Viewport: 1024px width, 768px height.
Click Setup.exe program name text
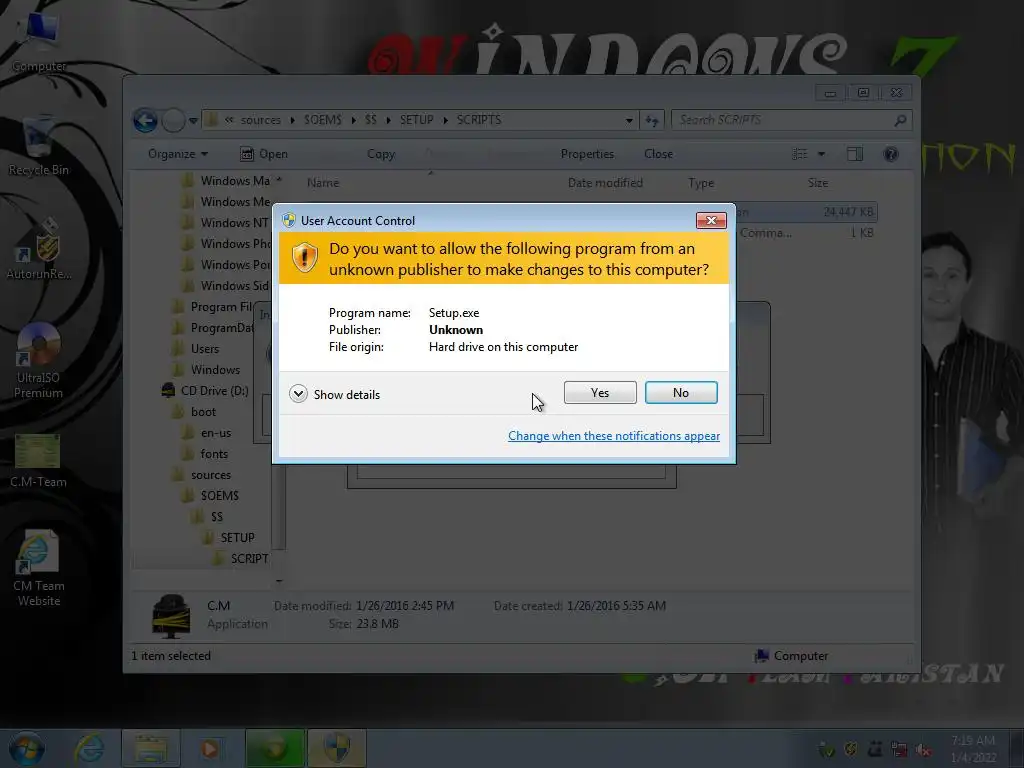tap(454, 313)
